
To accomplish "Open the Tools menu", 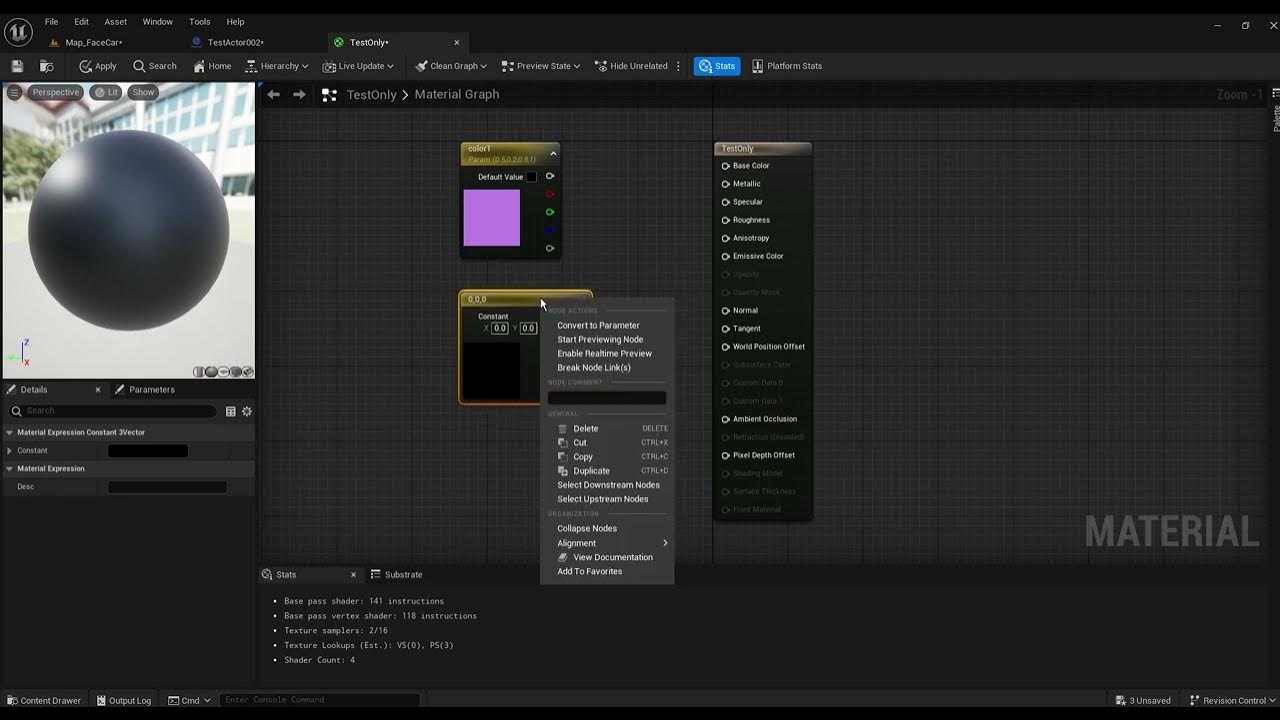I will tap(200, 21).
